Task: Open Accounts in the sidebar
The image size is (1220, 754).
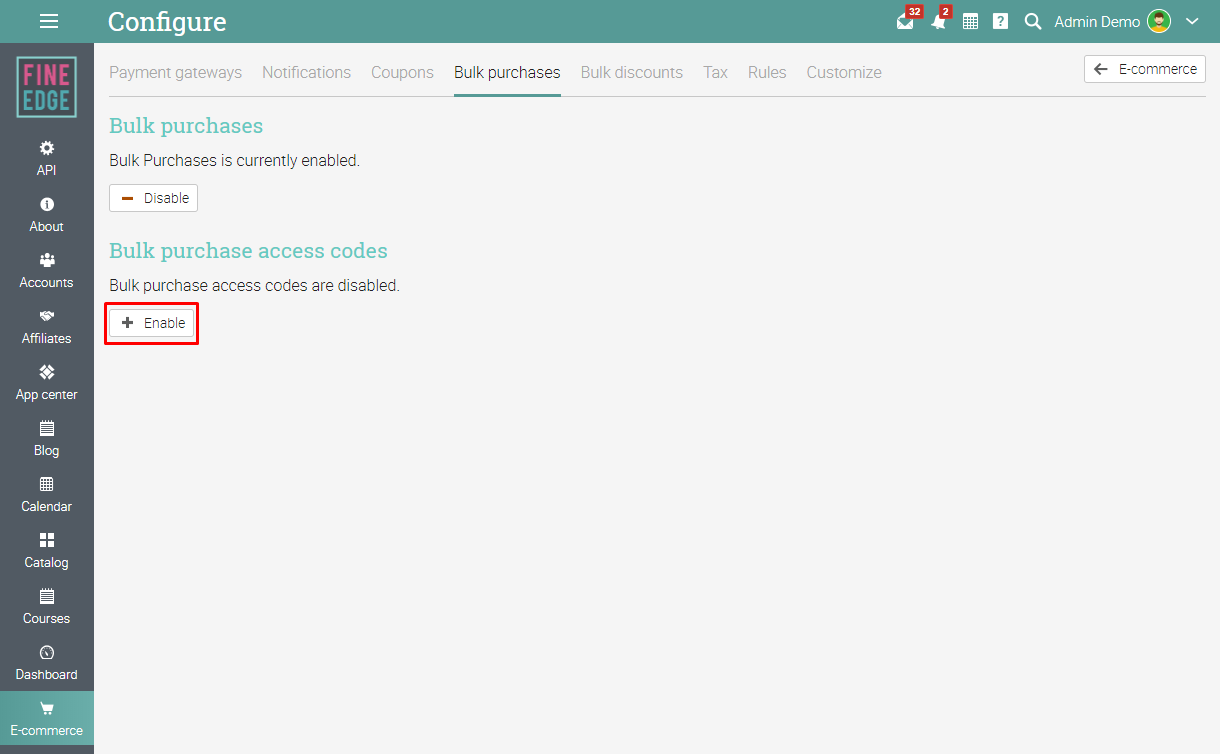Action: coord(47,271)
